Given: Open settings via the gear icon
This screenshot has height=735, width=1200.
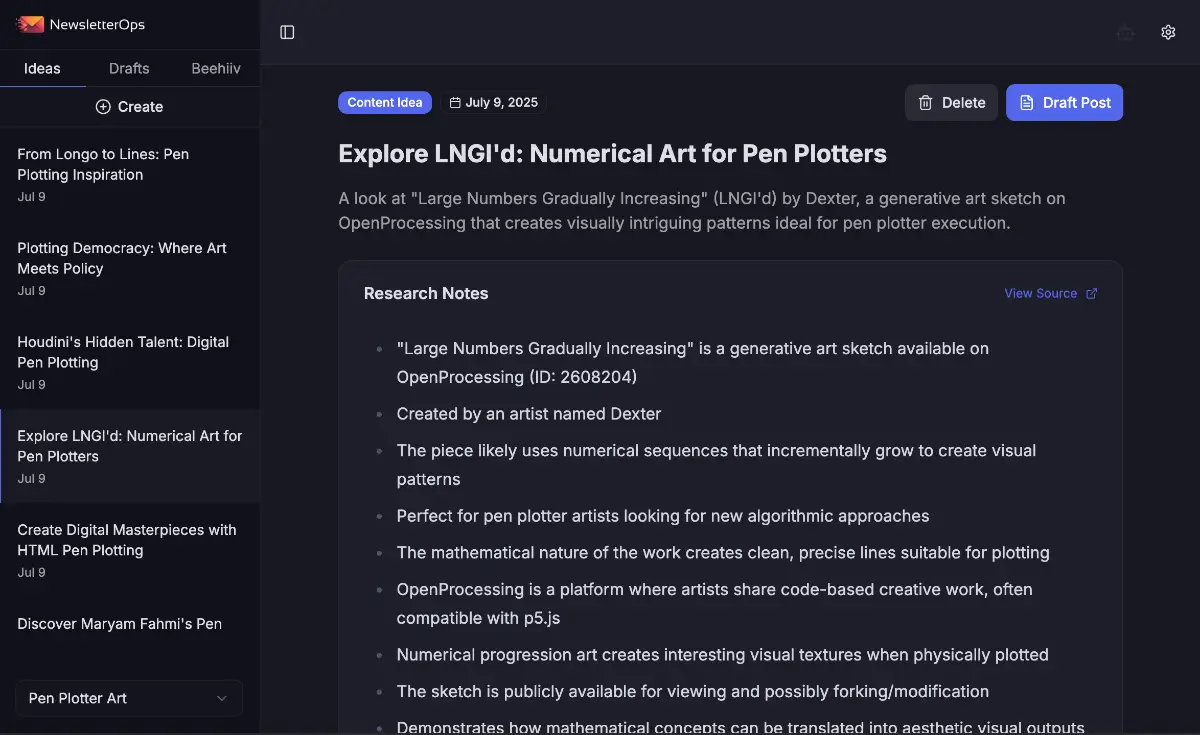Looking at the screenshot, I should [x=1168, y=32].
